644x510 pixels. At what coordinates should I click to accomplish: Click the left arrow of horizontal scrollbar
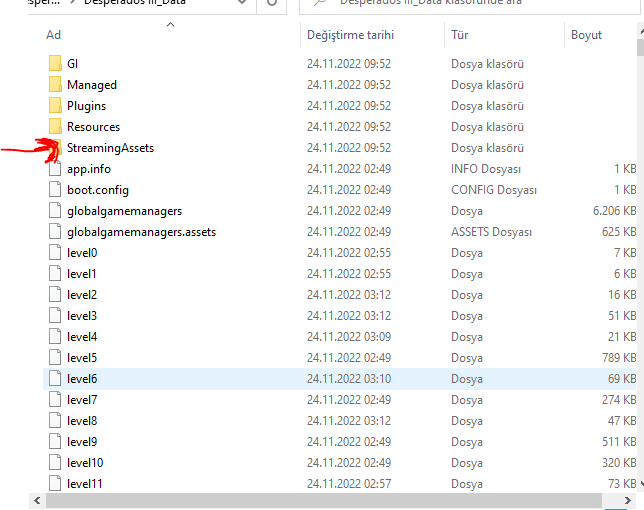(37, 500)
